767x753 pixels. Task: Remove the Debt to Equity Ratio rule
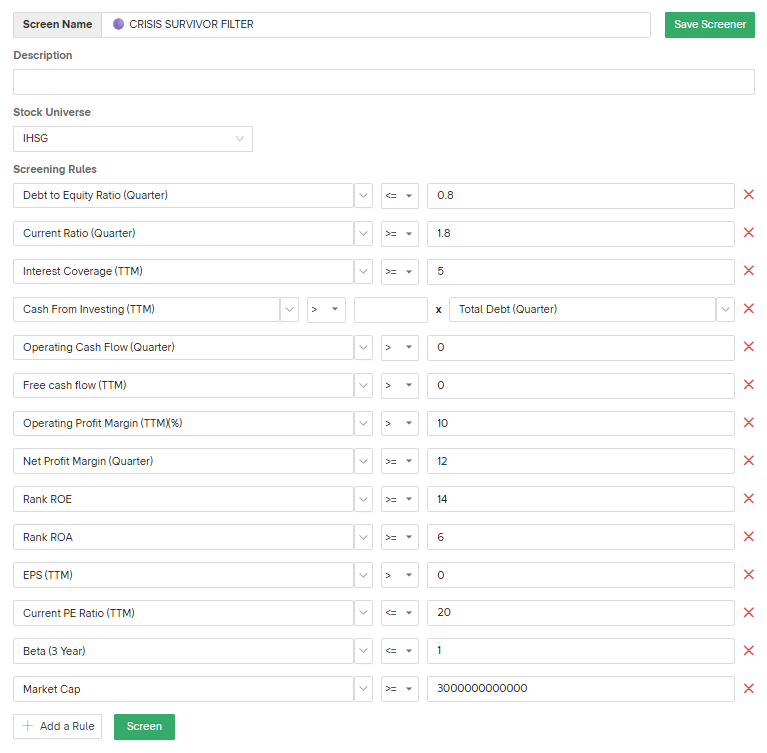click(748, 195)
